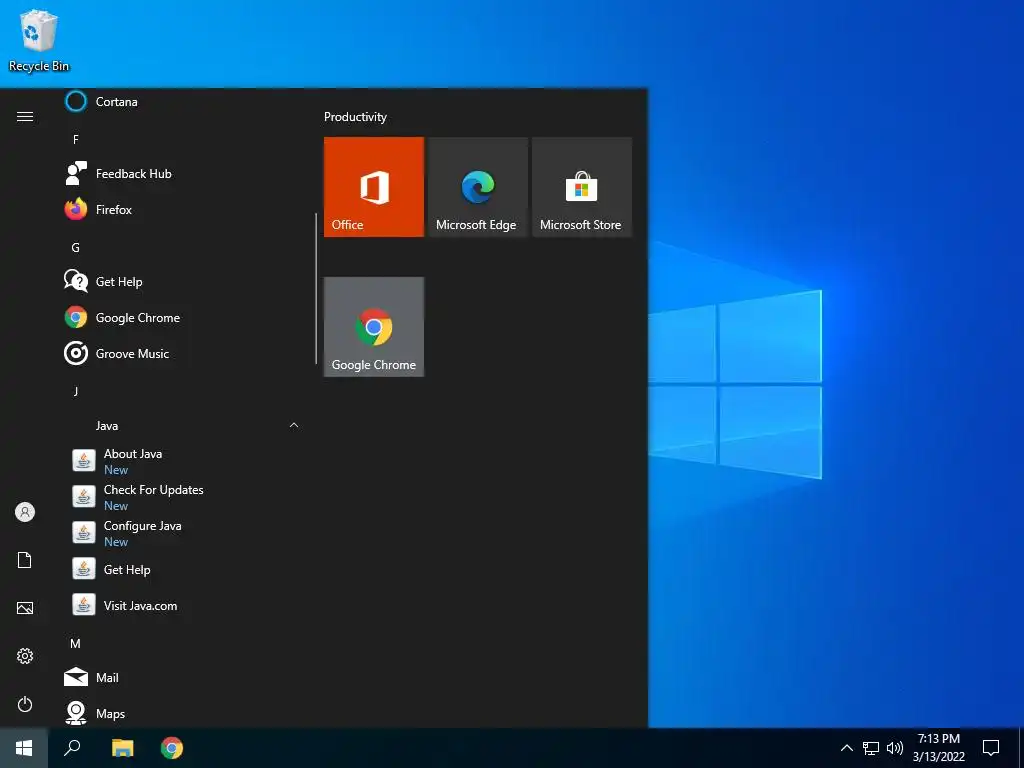Click the volume speaker tray icon
Screen dimensions: 1024x768
click(895, 748)
